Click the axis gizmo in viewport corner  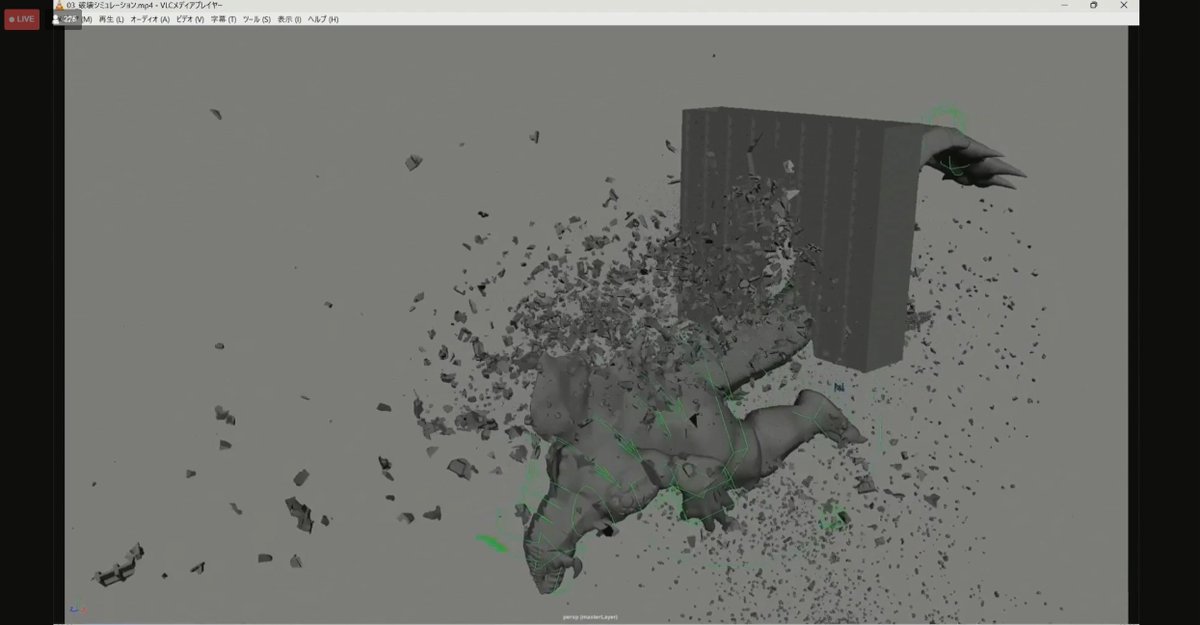pyautogui.click(x=77, y=608)
